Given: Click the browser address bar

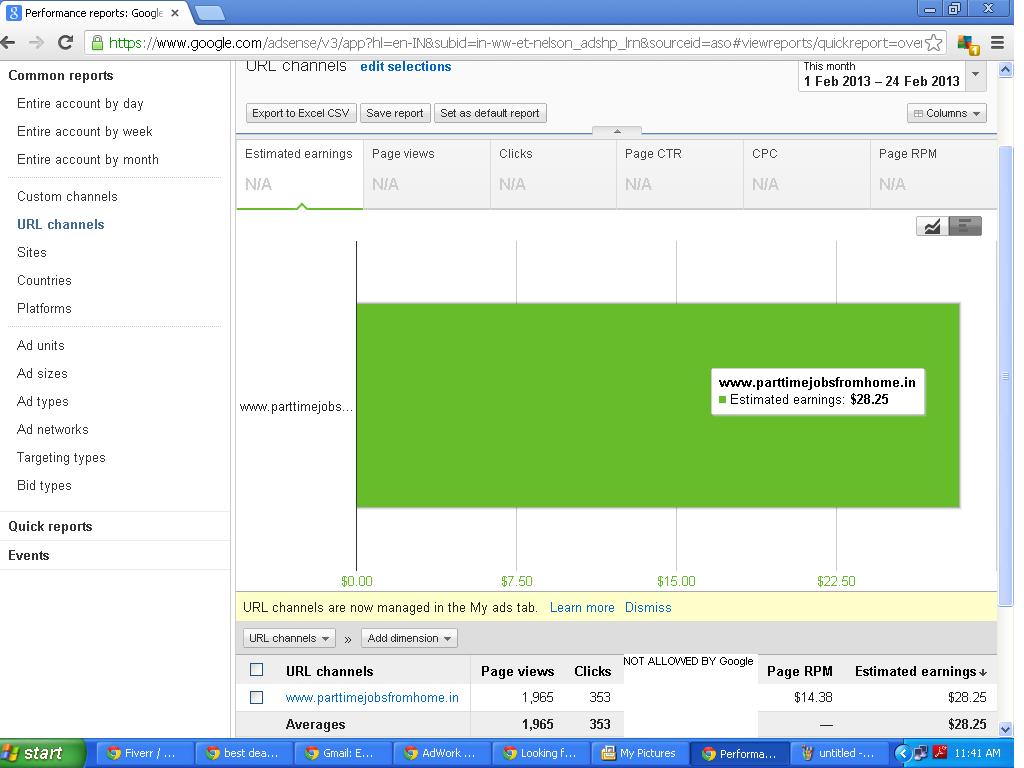Looking at the screenshot, I should coord(514,43).
